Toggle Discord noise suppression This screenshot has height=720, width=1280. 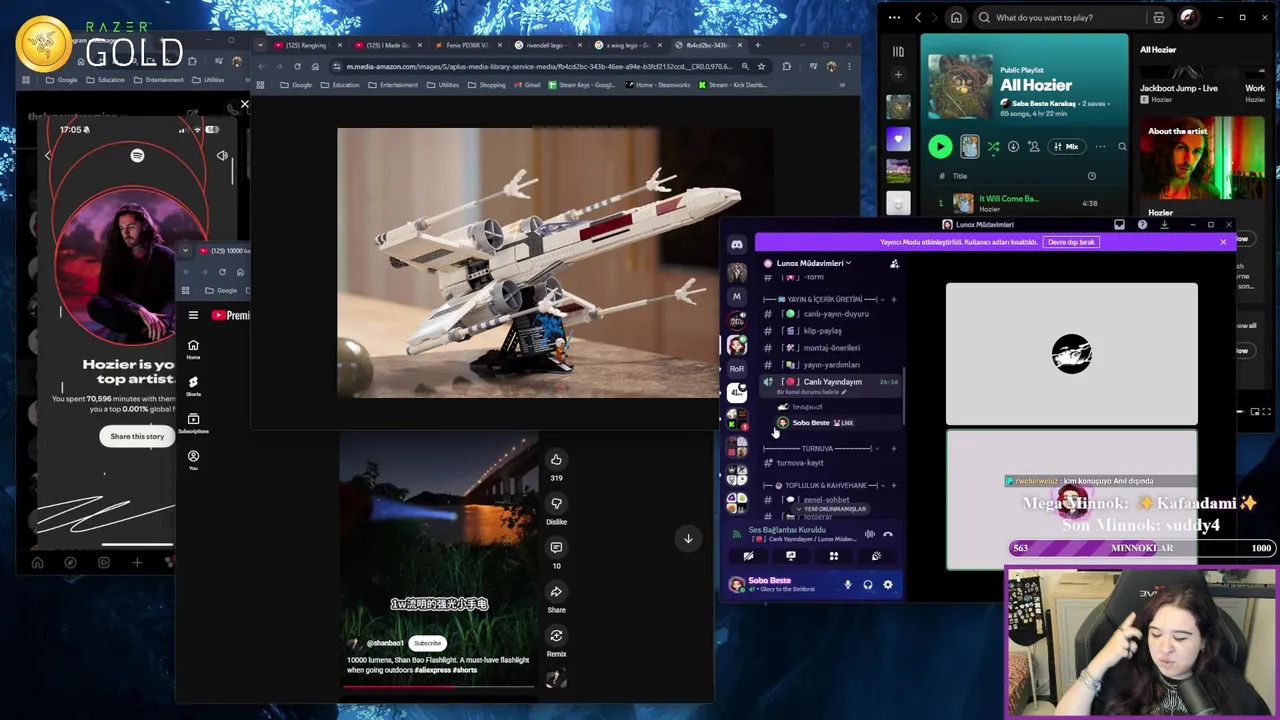coord(869,535)
